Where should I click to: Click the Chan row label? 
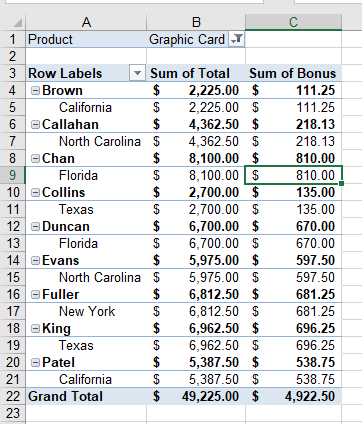tap(58, 159)
